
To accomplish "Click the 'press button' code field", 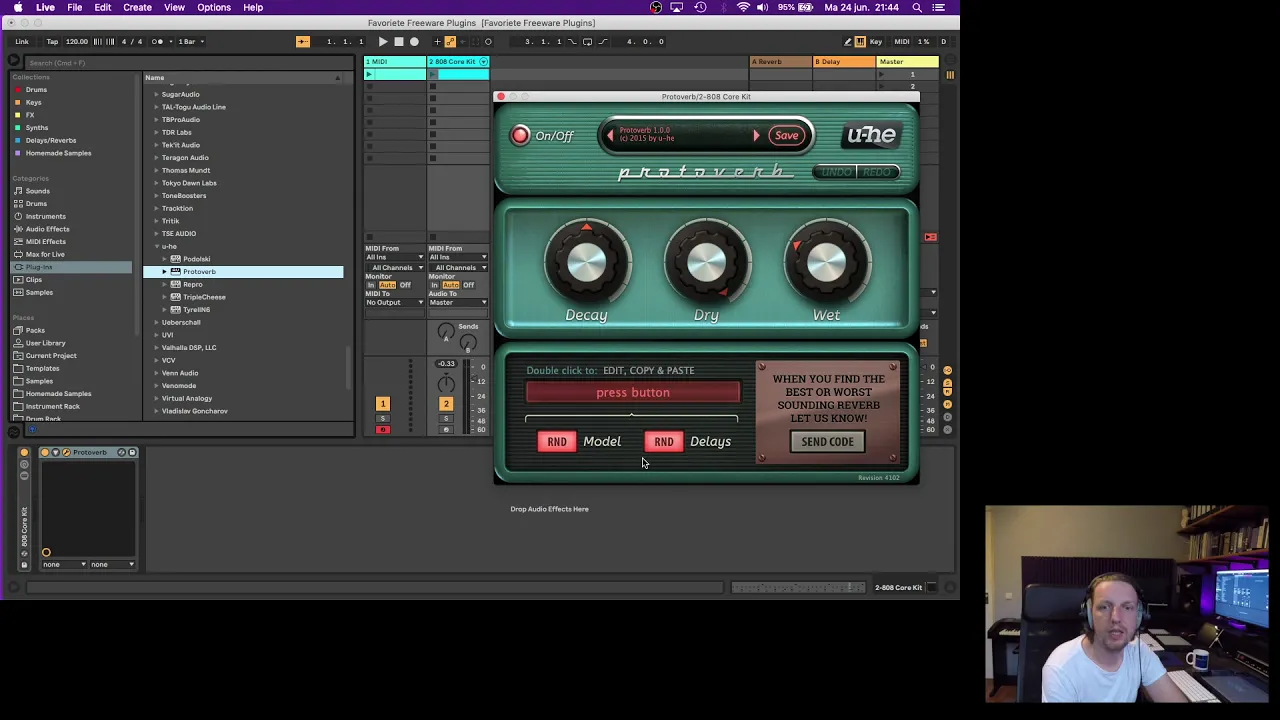I will [633, 392].
